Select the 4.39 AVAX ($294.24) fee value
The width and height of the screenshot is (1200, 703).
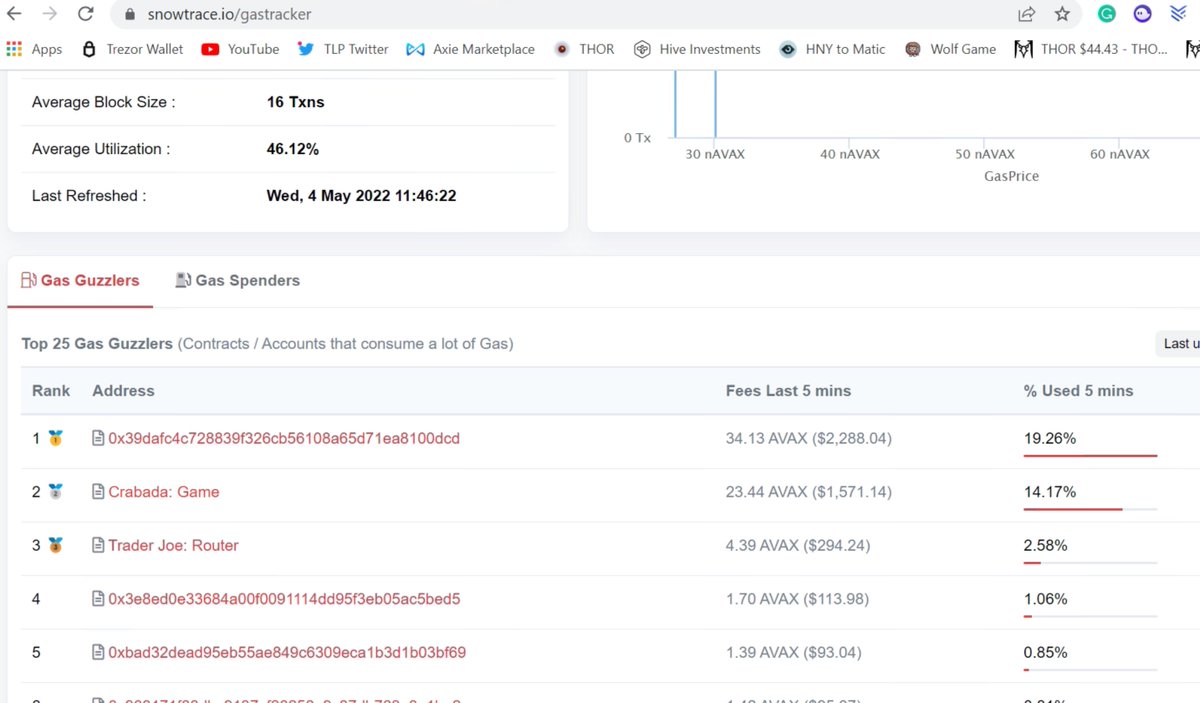click(798, 546)
